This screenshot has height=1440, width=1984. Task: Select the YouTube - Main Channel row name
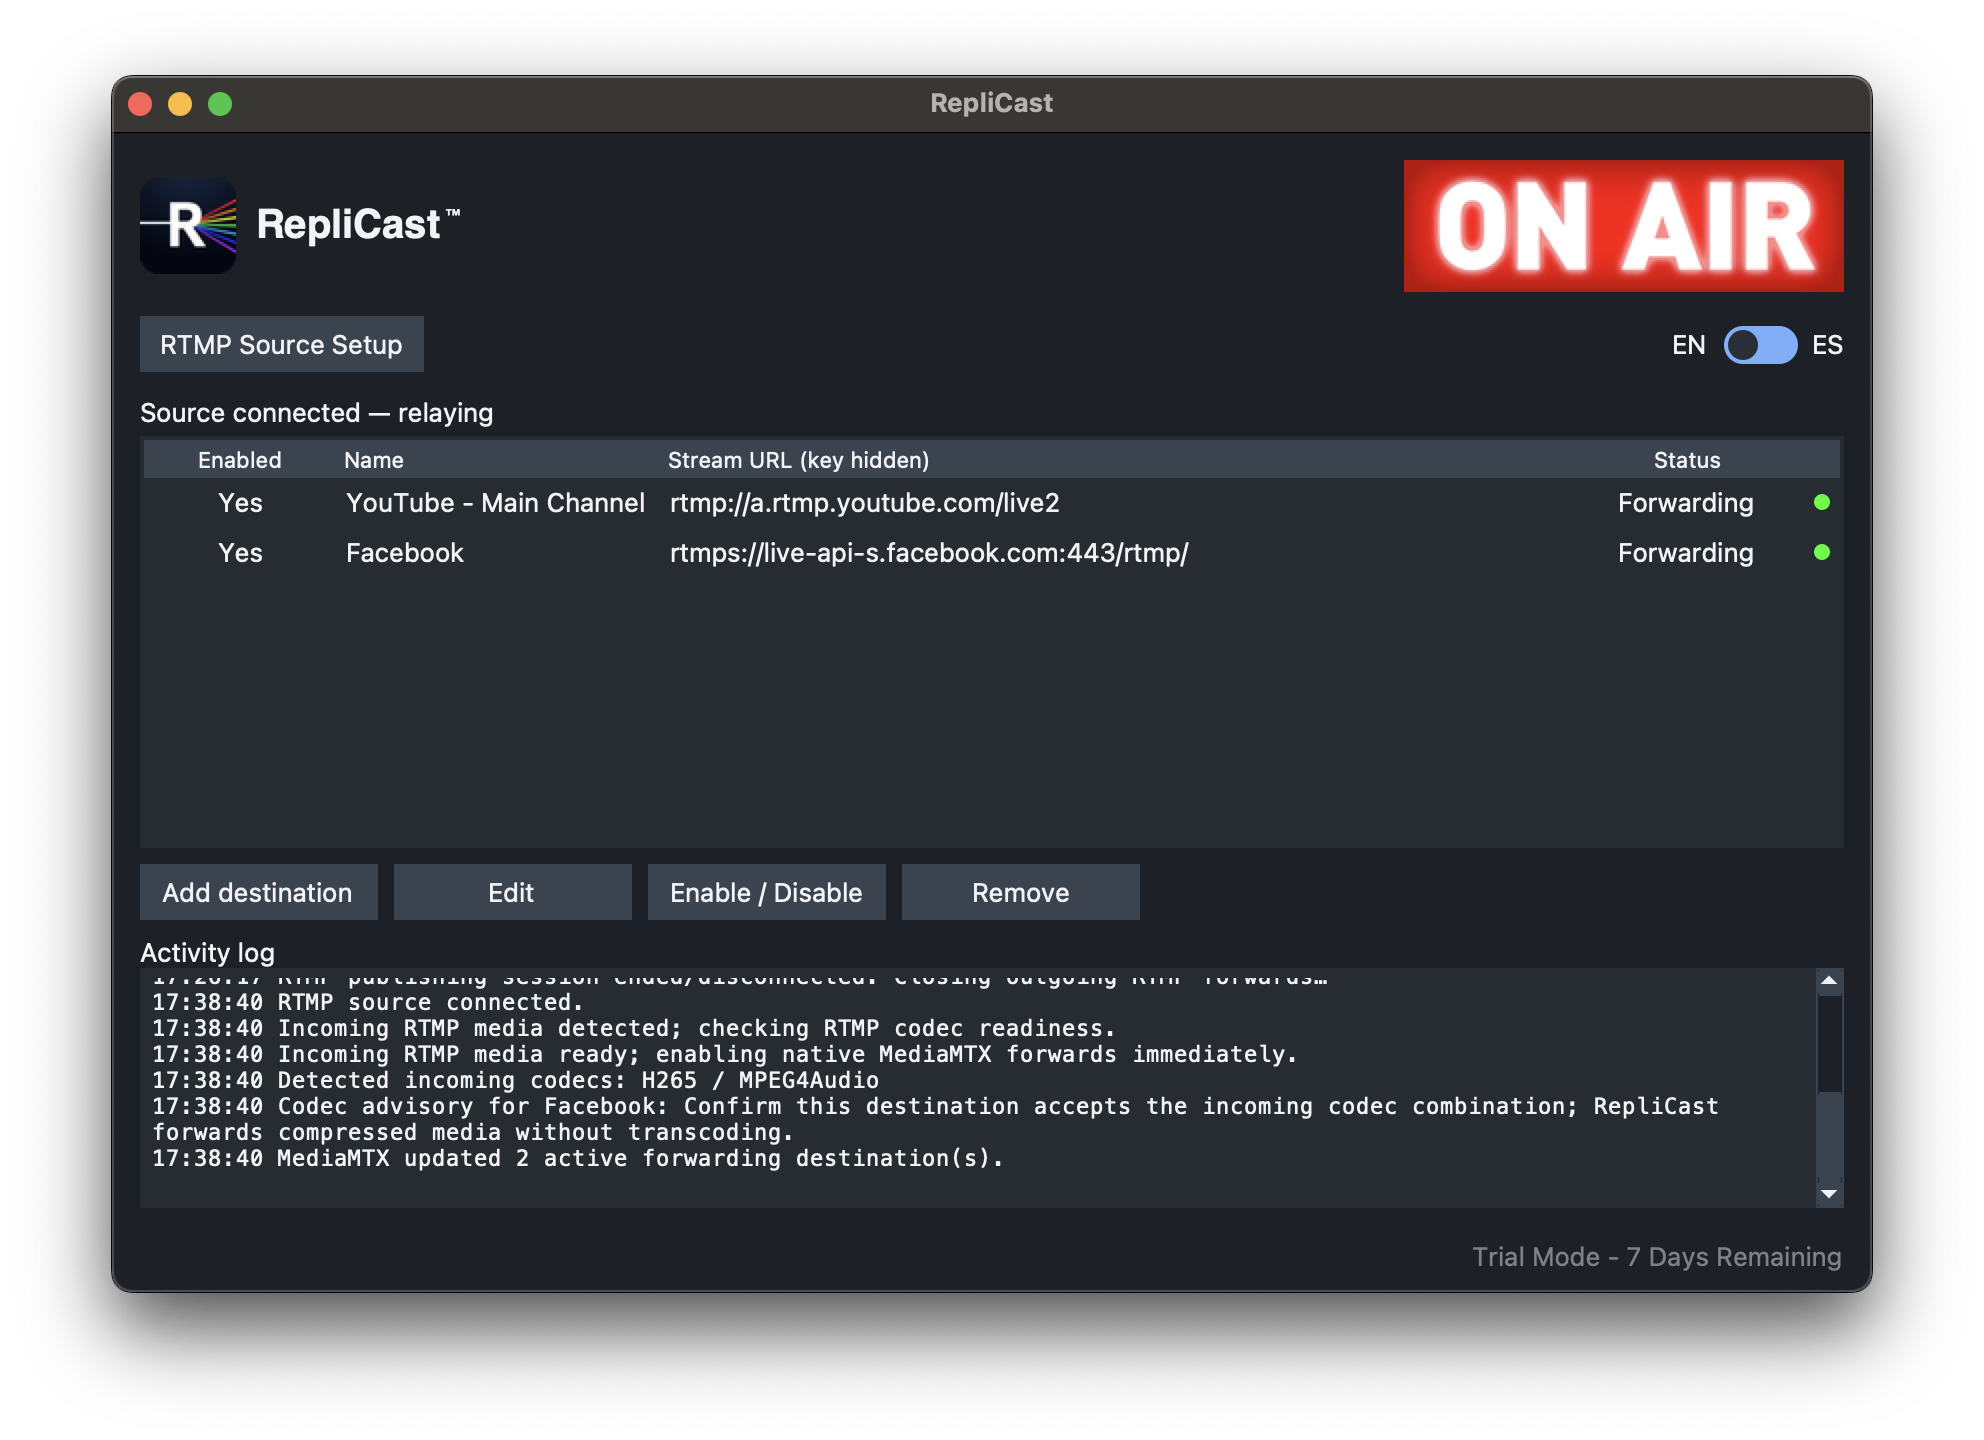point(495,503)
